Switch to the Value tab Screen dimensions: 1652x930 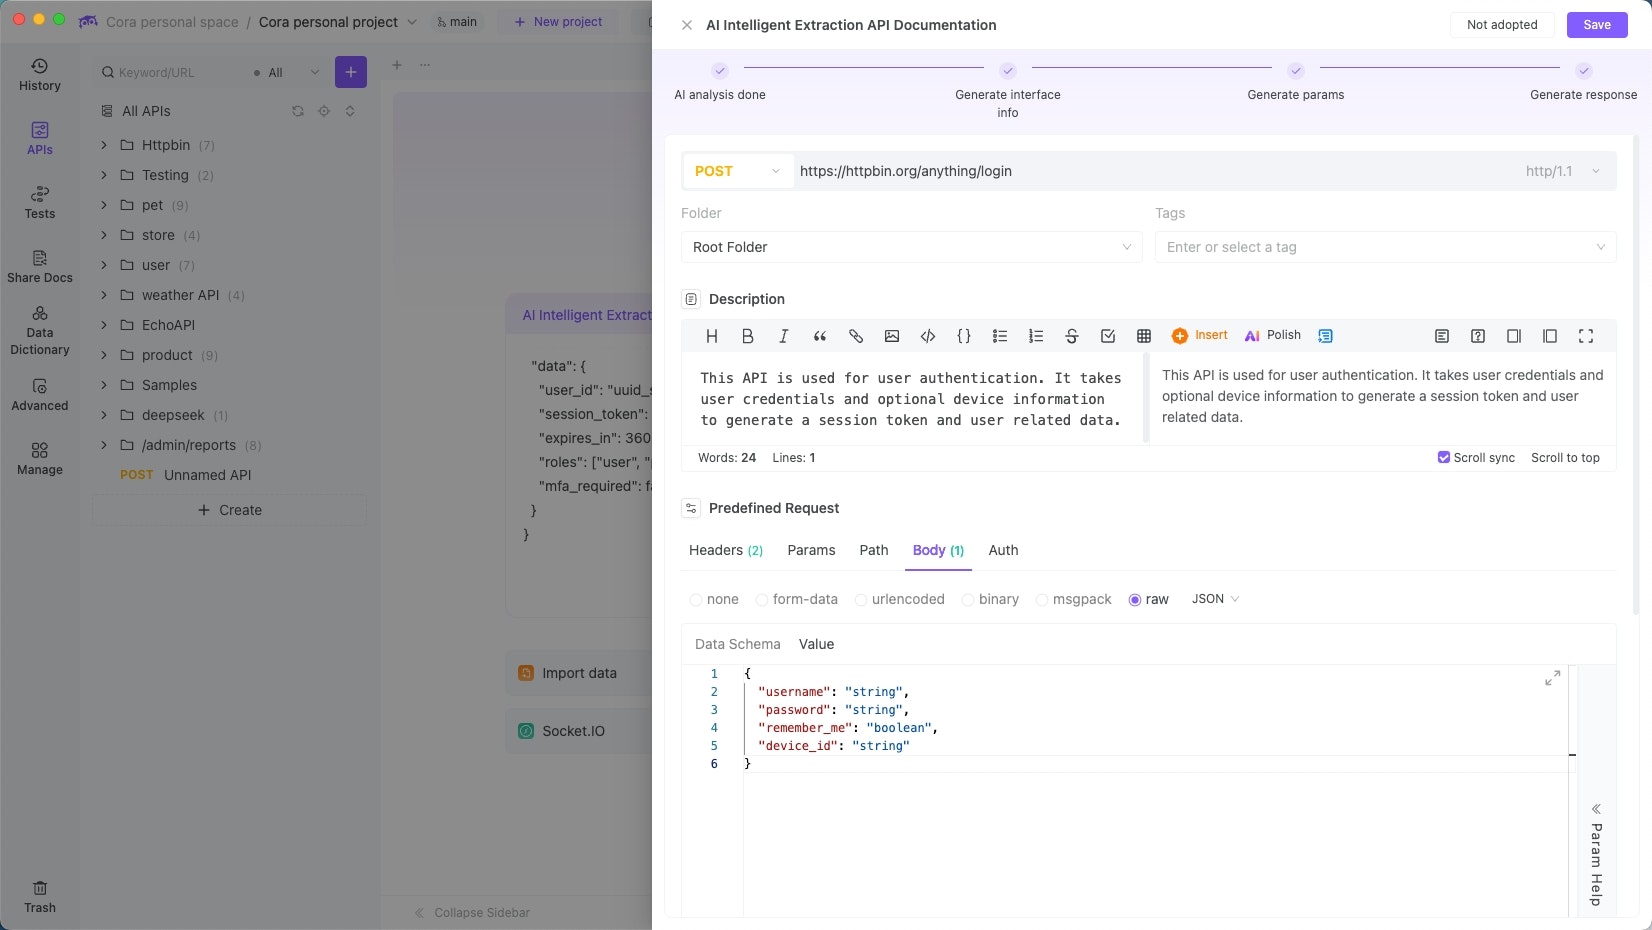pyautogui.click(x=816, y=644)
